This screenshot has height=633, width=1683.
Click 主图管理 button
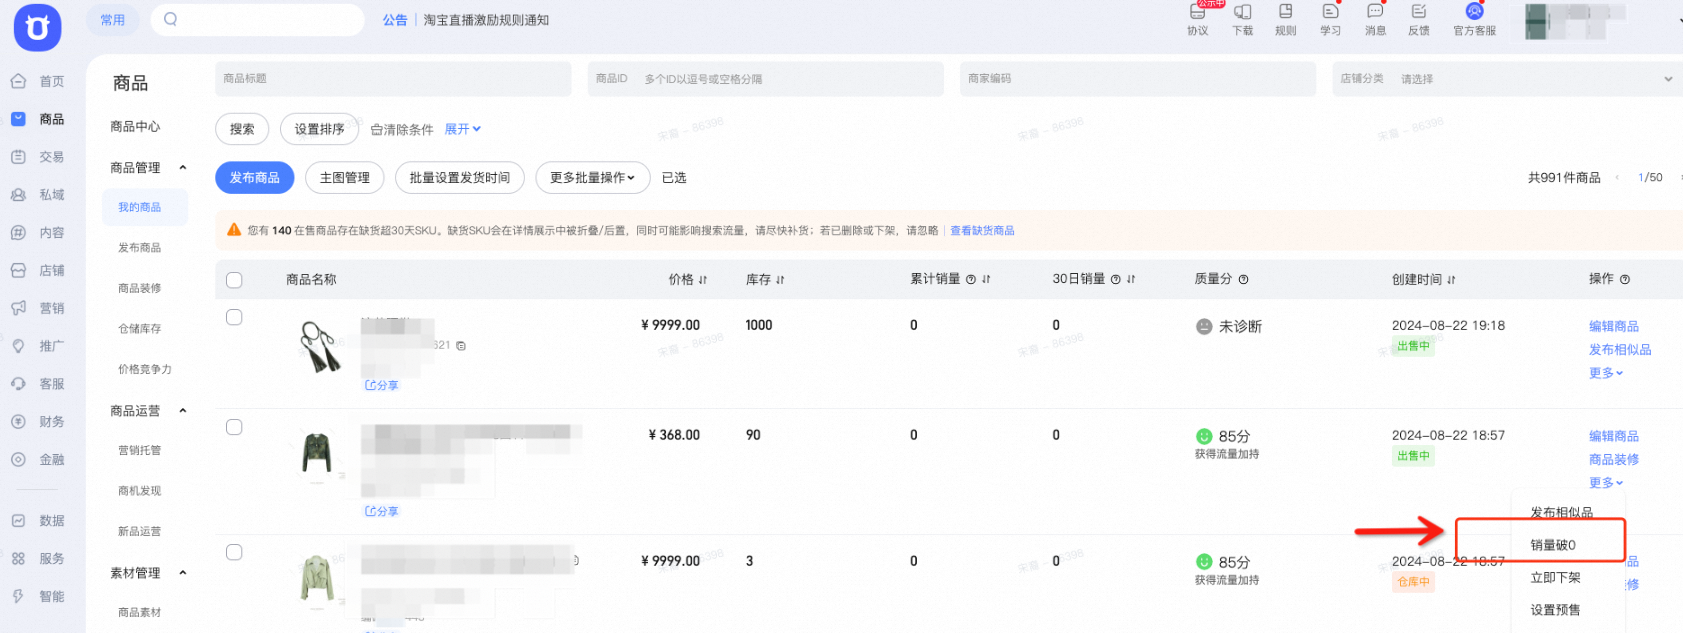click(345, 178)
